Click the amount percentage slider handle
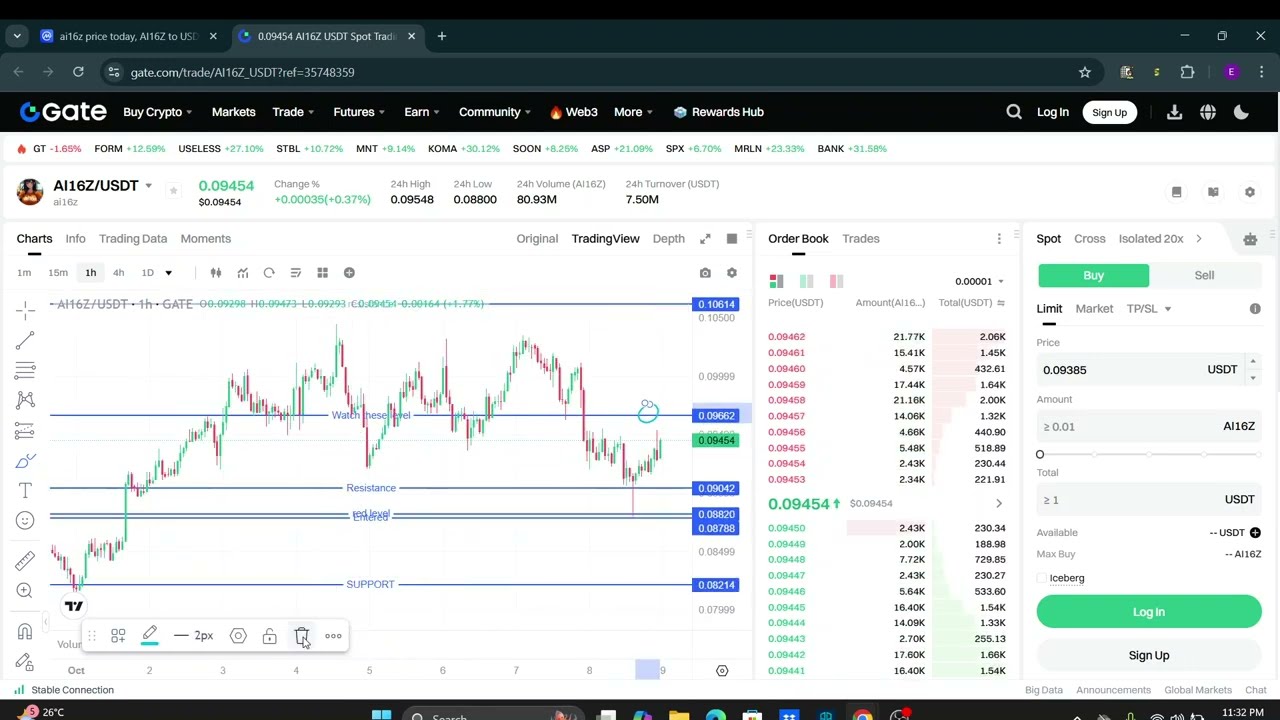 (1040, 455)
